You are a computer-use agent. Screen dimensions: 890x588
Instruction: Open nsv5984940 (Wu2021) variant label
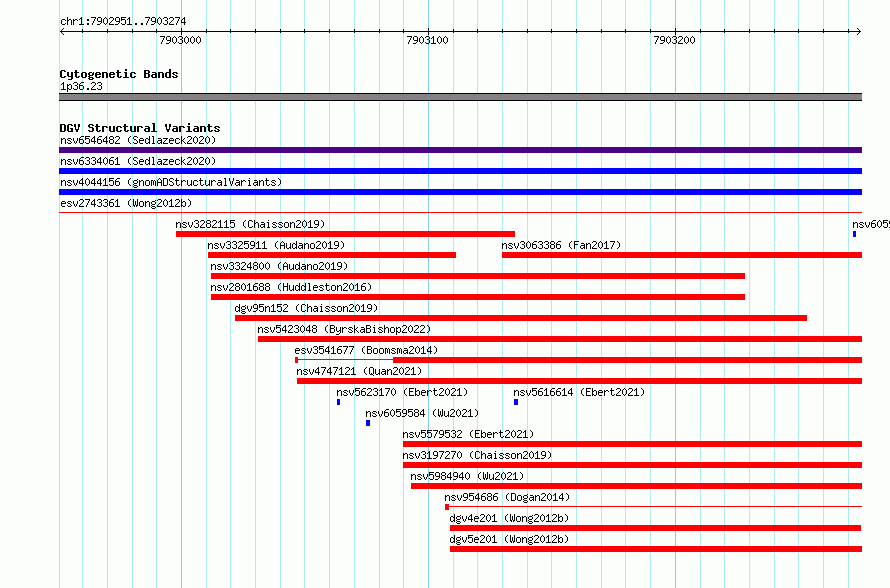click(x=467, y=476)
